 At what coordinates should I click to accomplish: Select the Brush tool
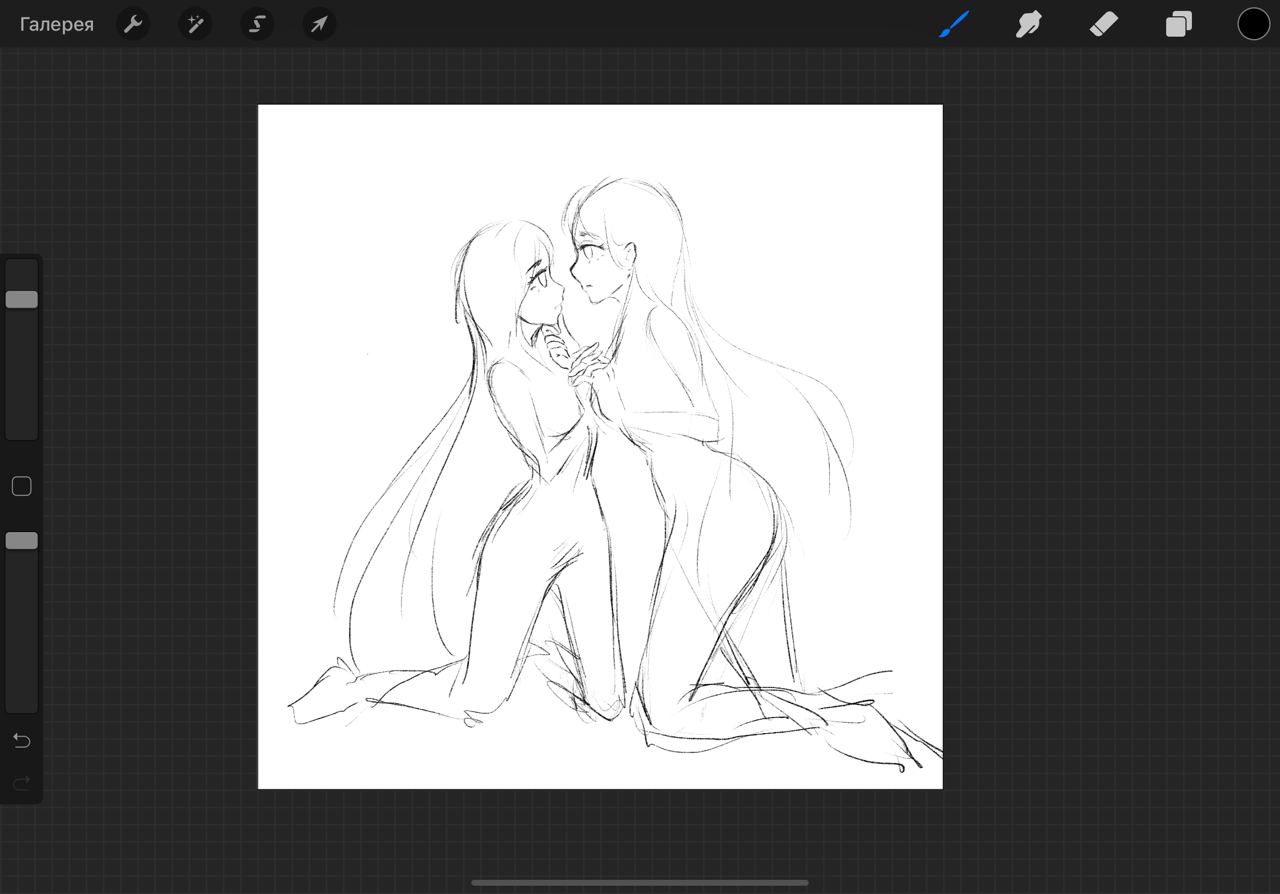pyautogui.click(x=953, y=24)
